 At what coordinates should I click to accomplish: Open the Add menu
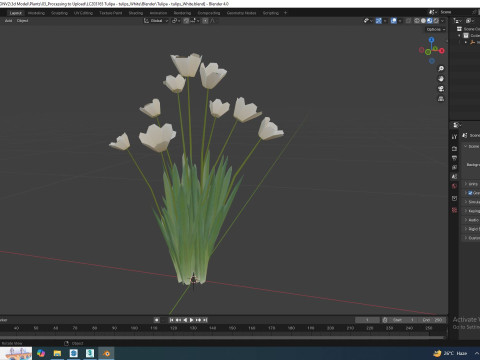(8, 21)
